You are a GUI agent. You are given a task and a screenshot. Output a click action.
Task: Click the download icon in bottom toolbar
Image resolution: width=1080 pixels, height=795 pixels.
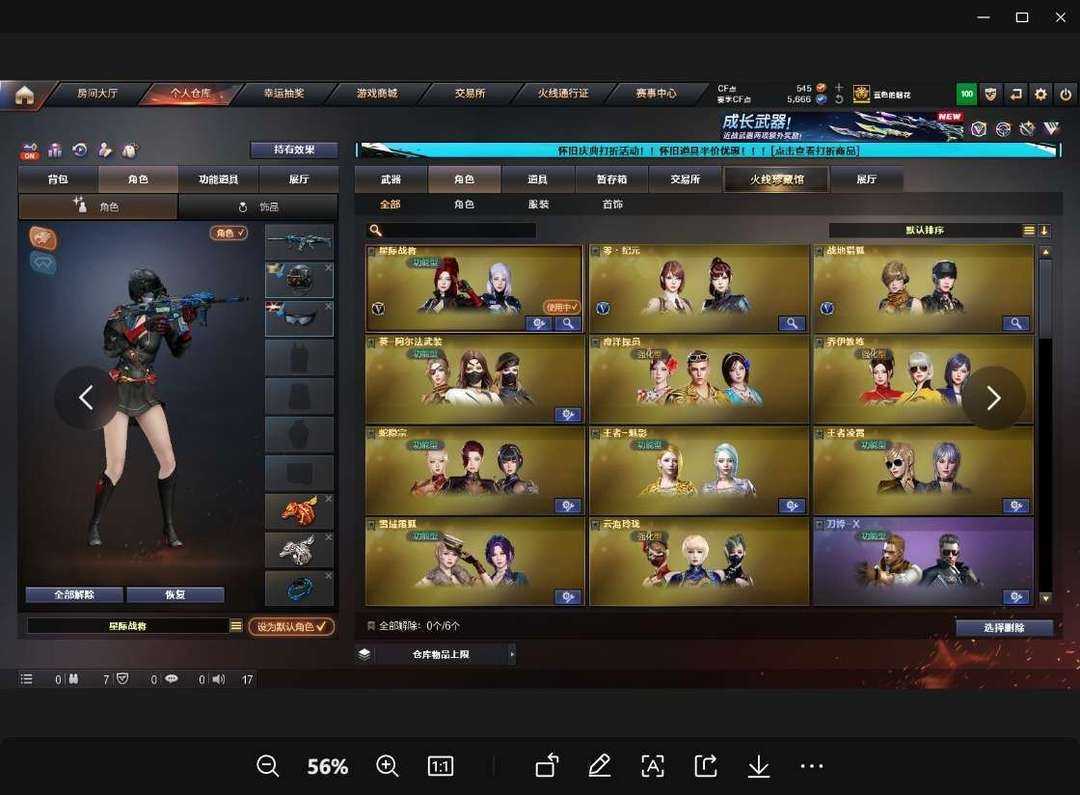pyautogui.click(x=758, y=766)
